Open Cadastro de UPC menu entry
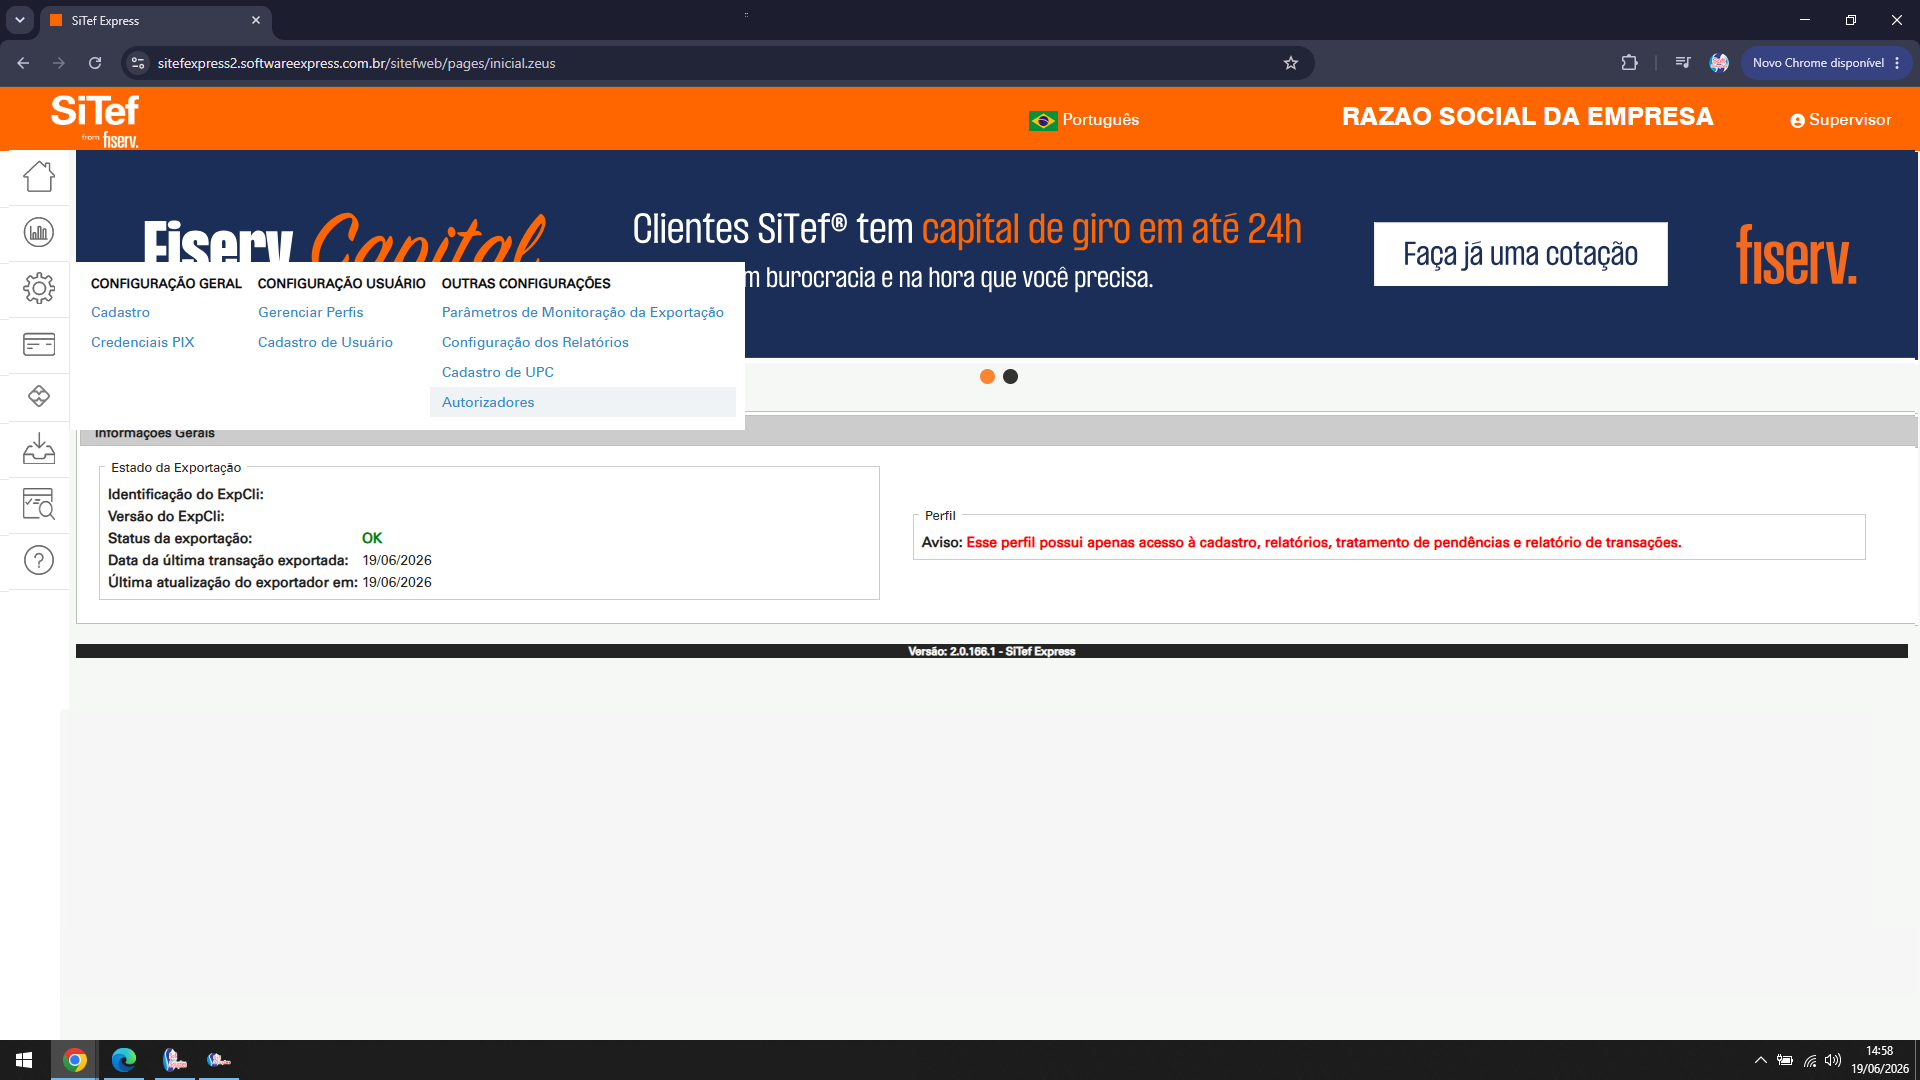1920x1080 pixels. tap(498, 372)
